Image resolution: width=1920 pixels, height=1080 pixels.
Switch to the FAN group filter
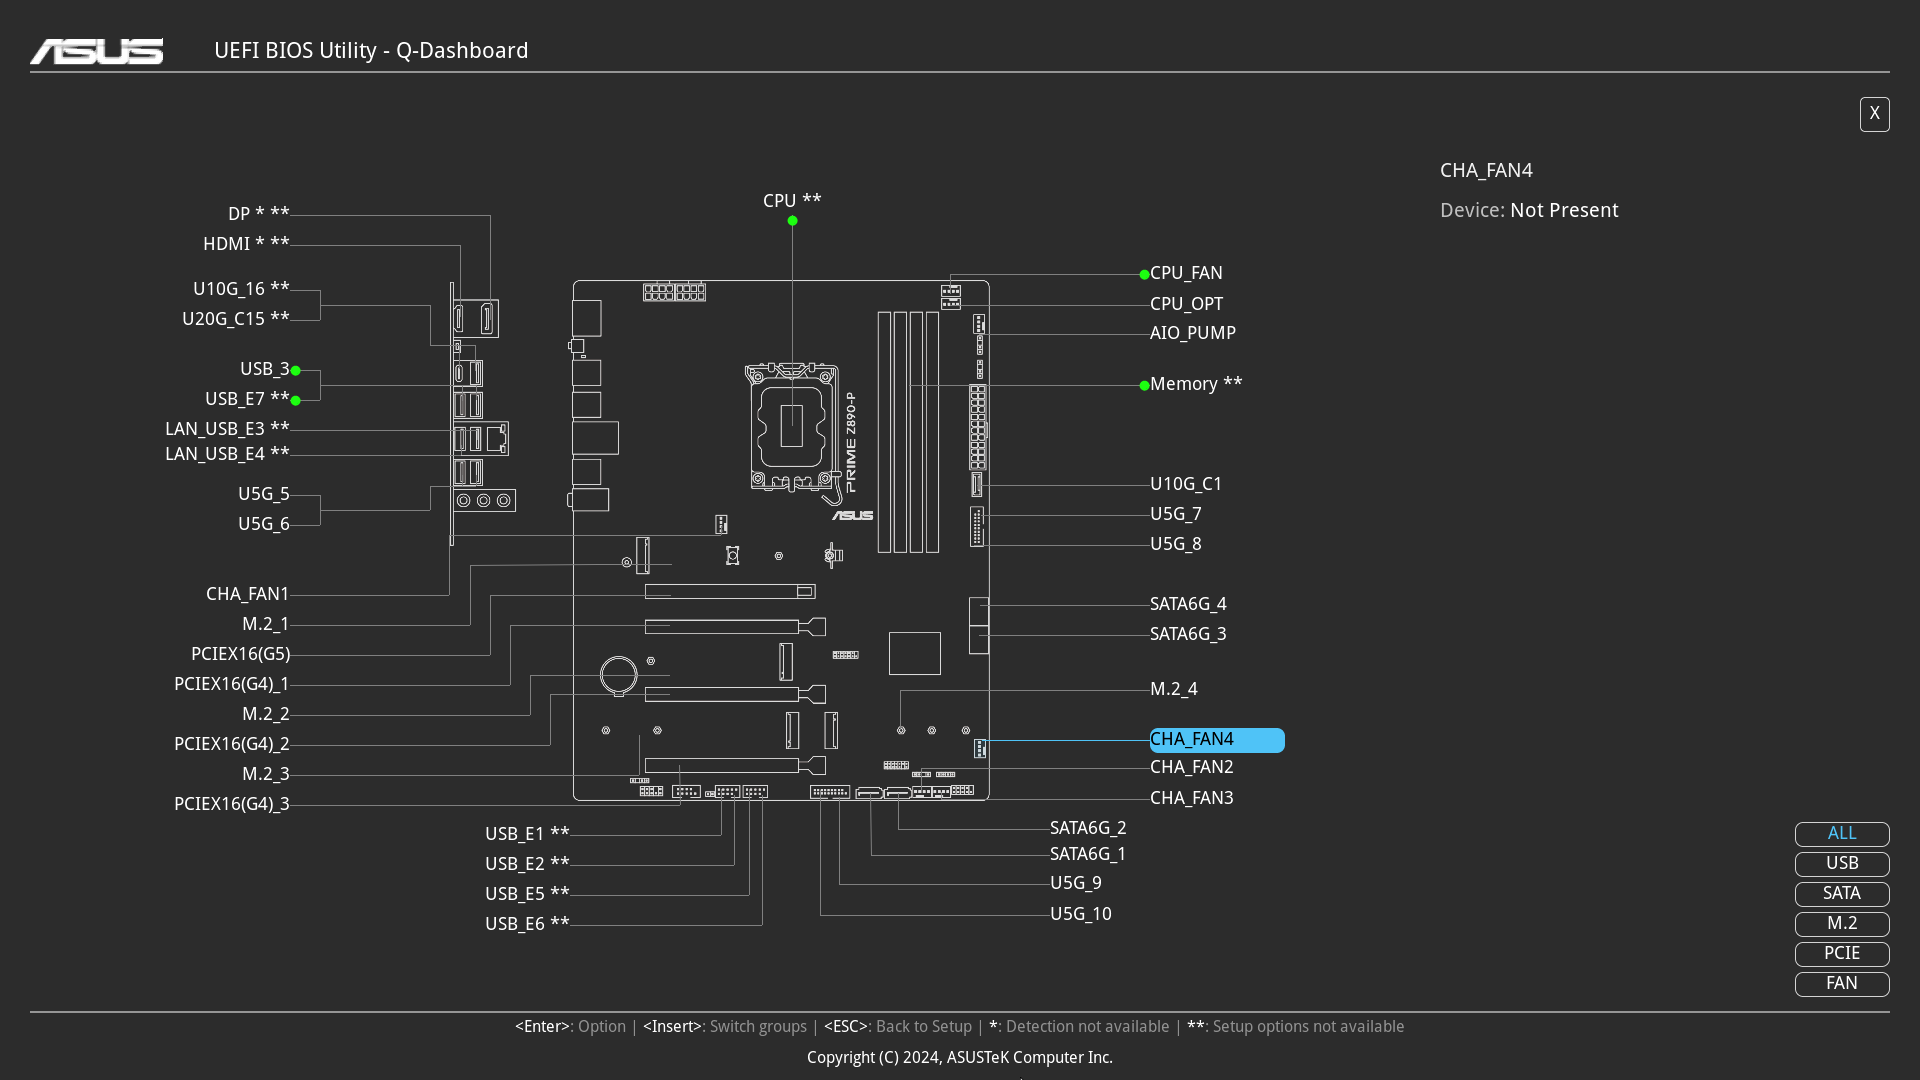[x=1842, y=984]
